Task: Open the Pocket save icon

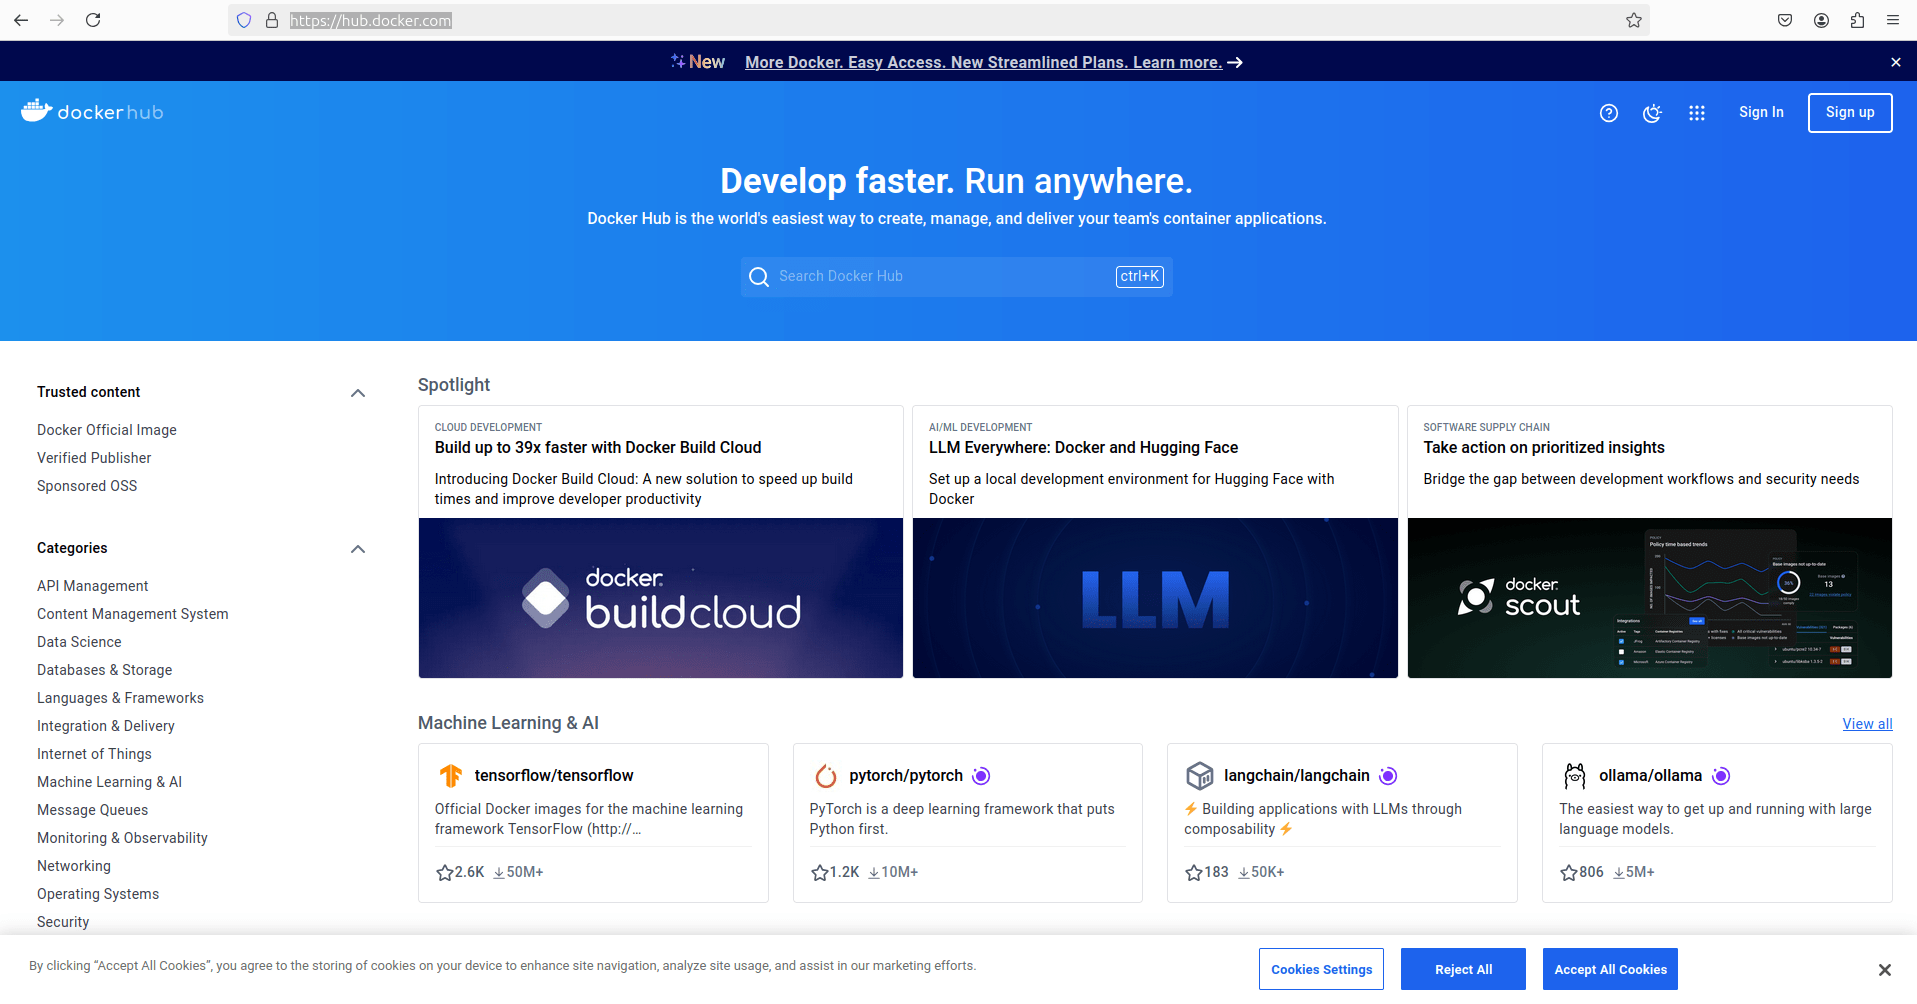Action: 1785,20
